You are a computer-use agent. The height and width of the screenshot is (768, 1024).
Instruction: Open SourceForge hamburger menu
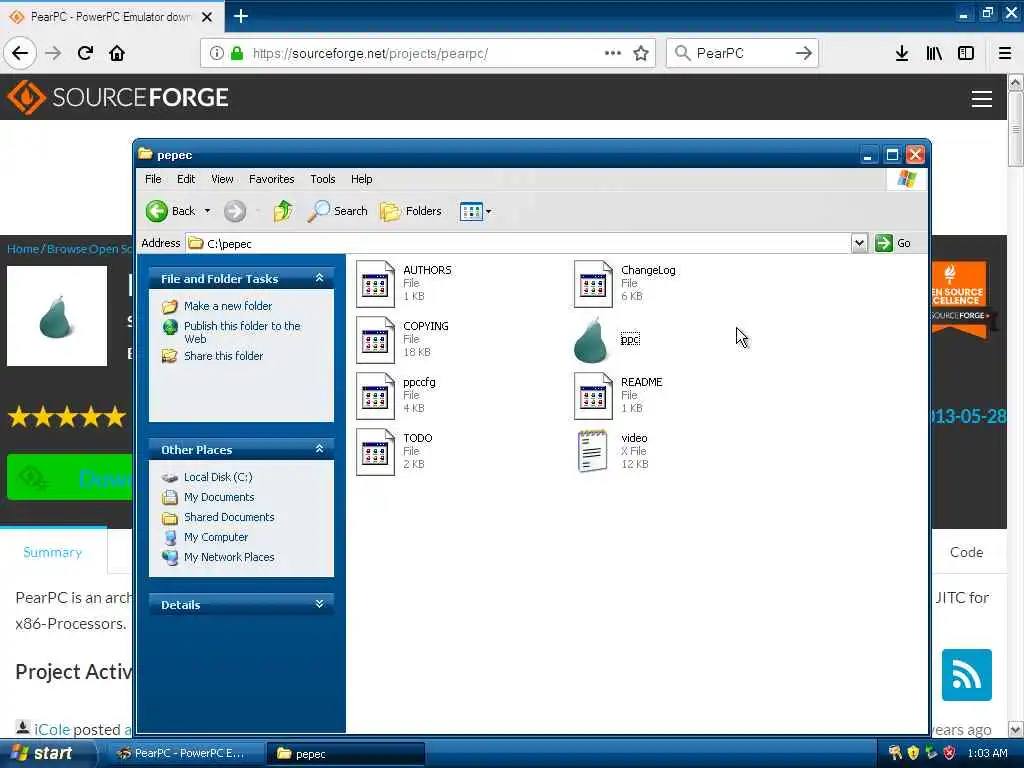(982, 99)
